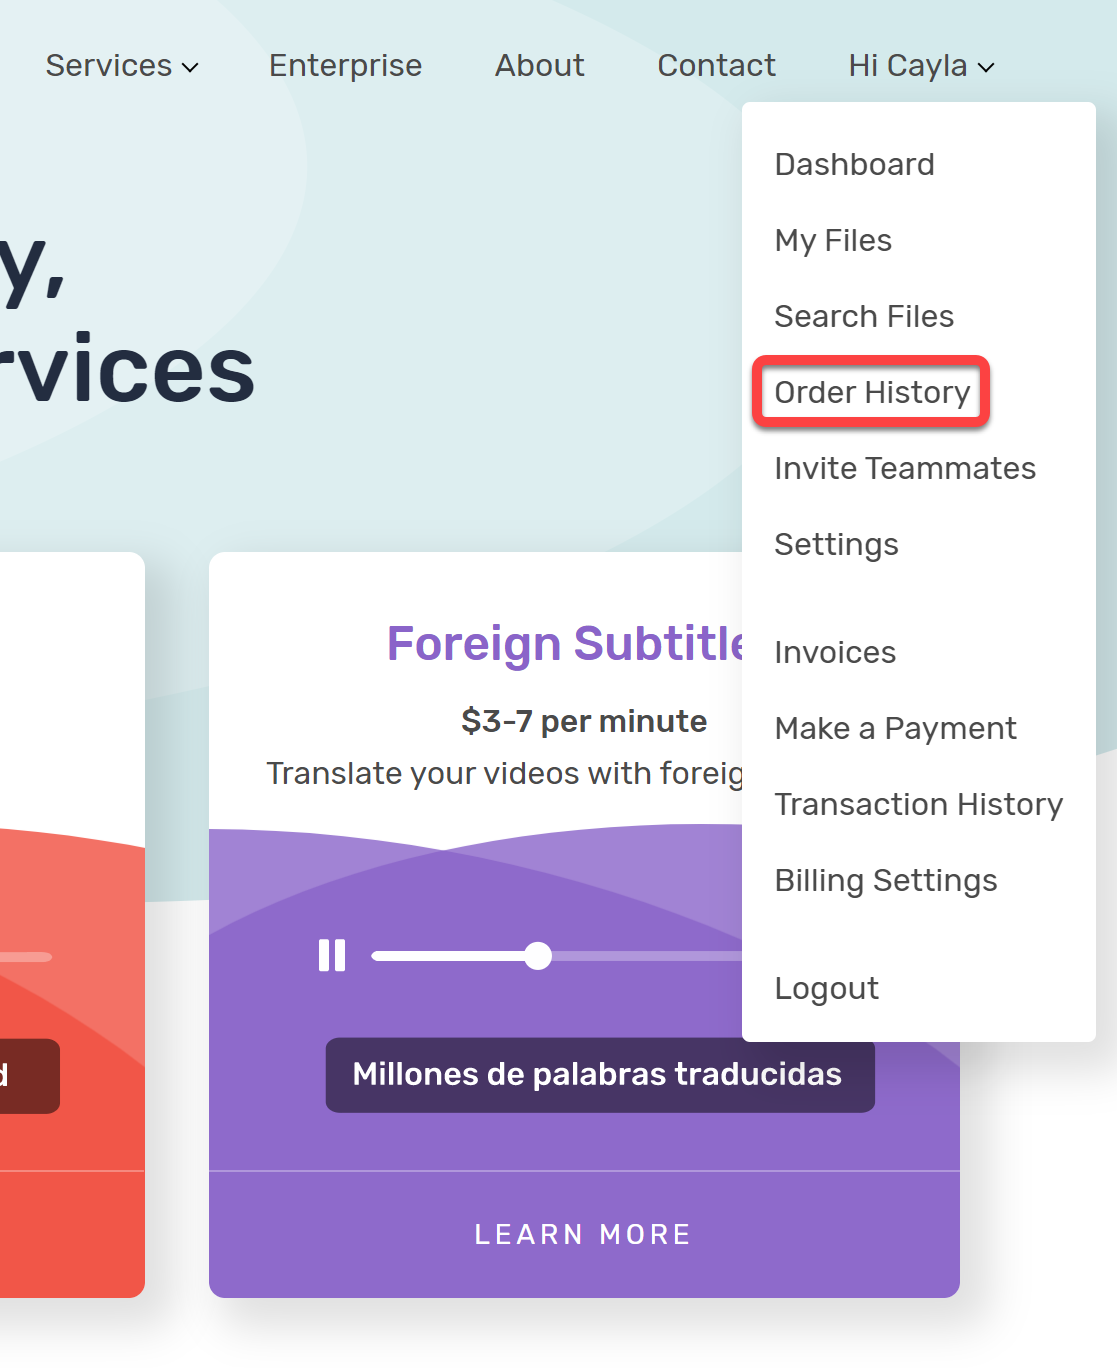
Task: Click LEARN MORE on purple card
Action: coord(584,1235)
